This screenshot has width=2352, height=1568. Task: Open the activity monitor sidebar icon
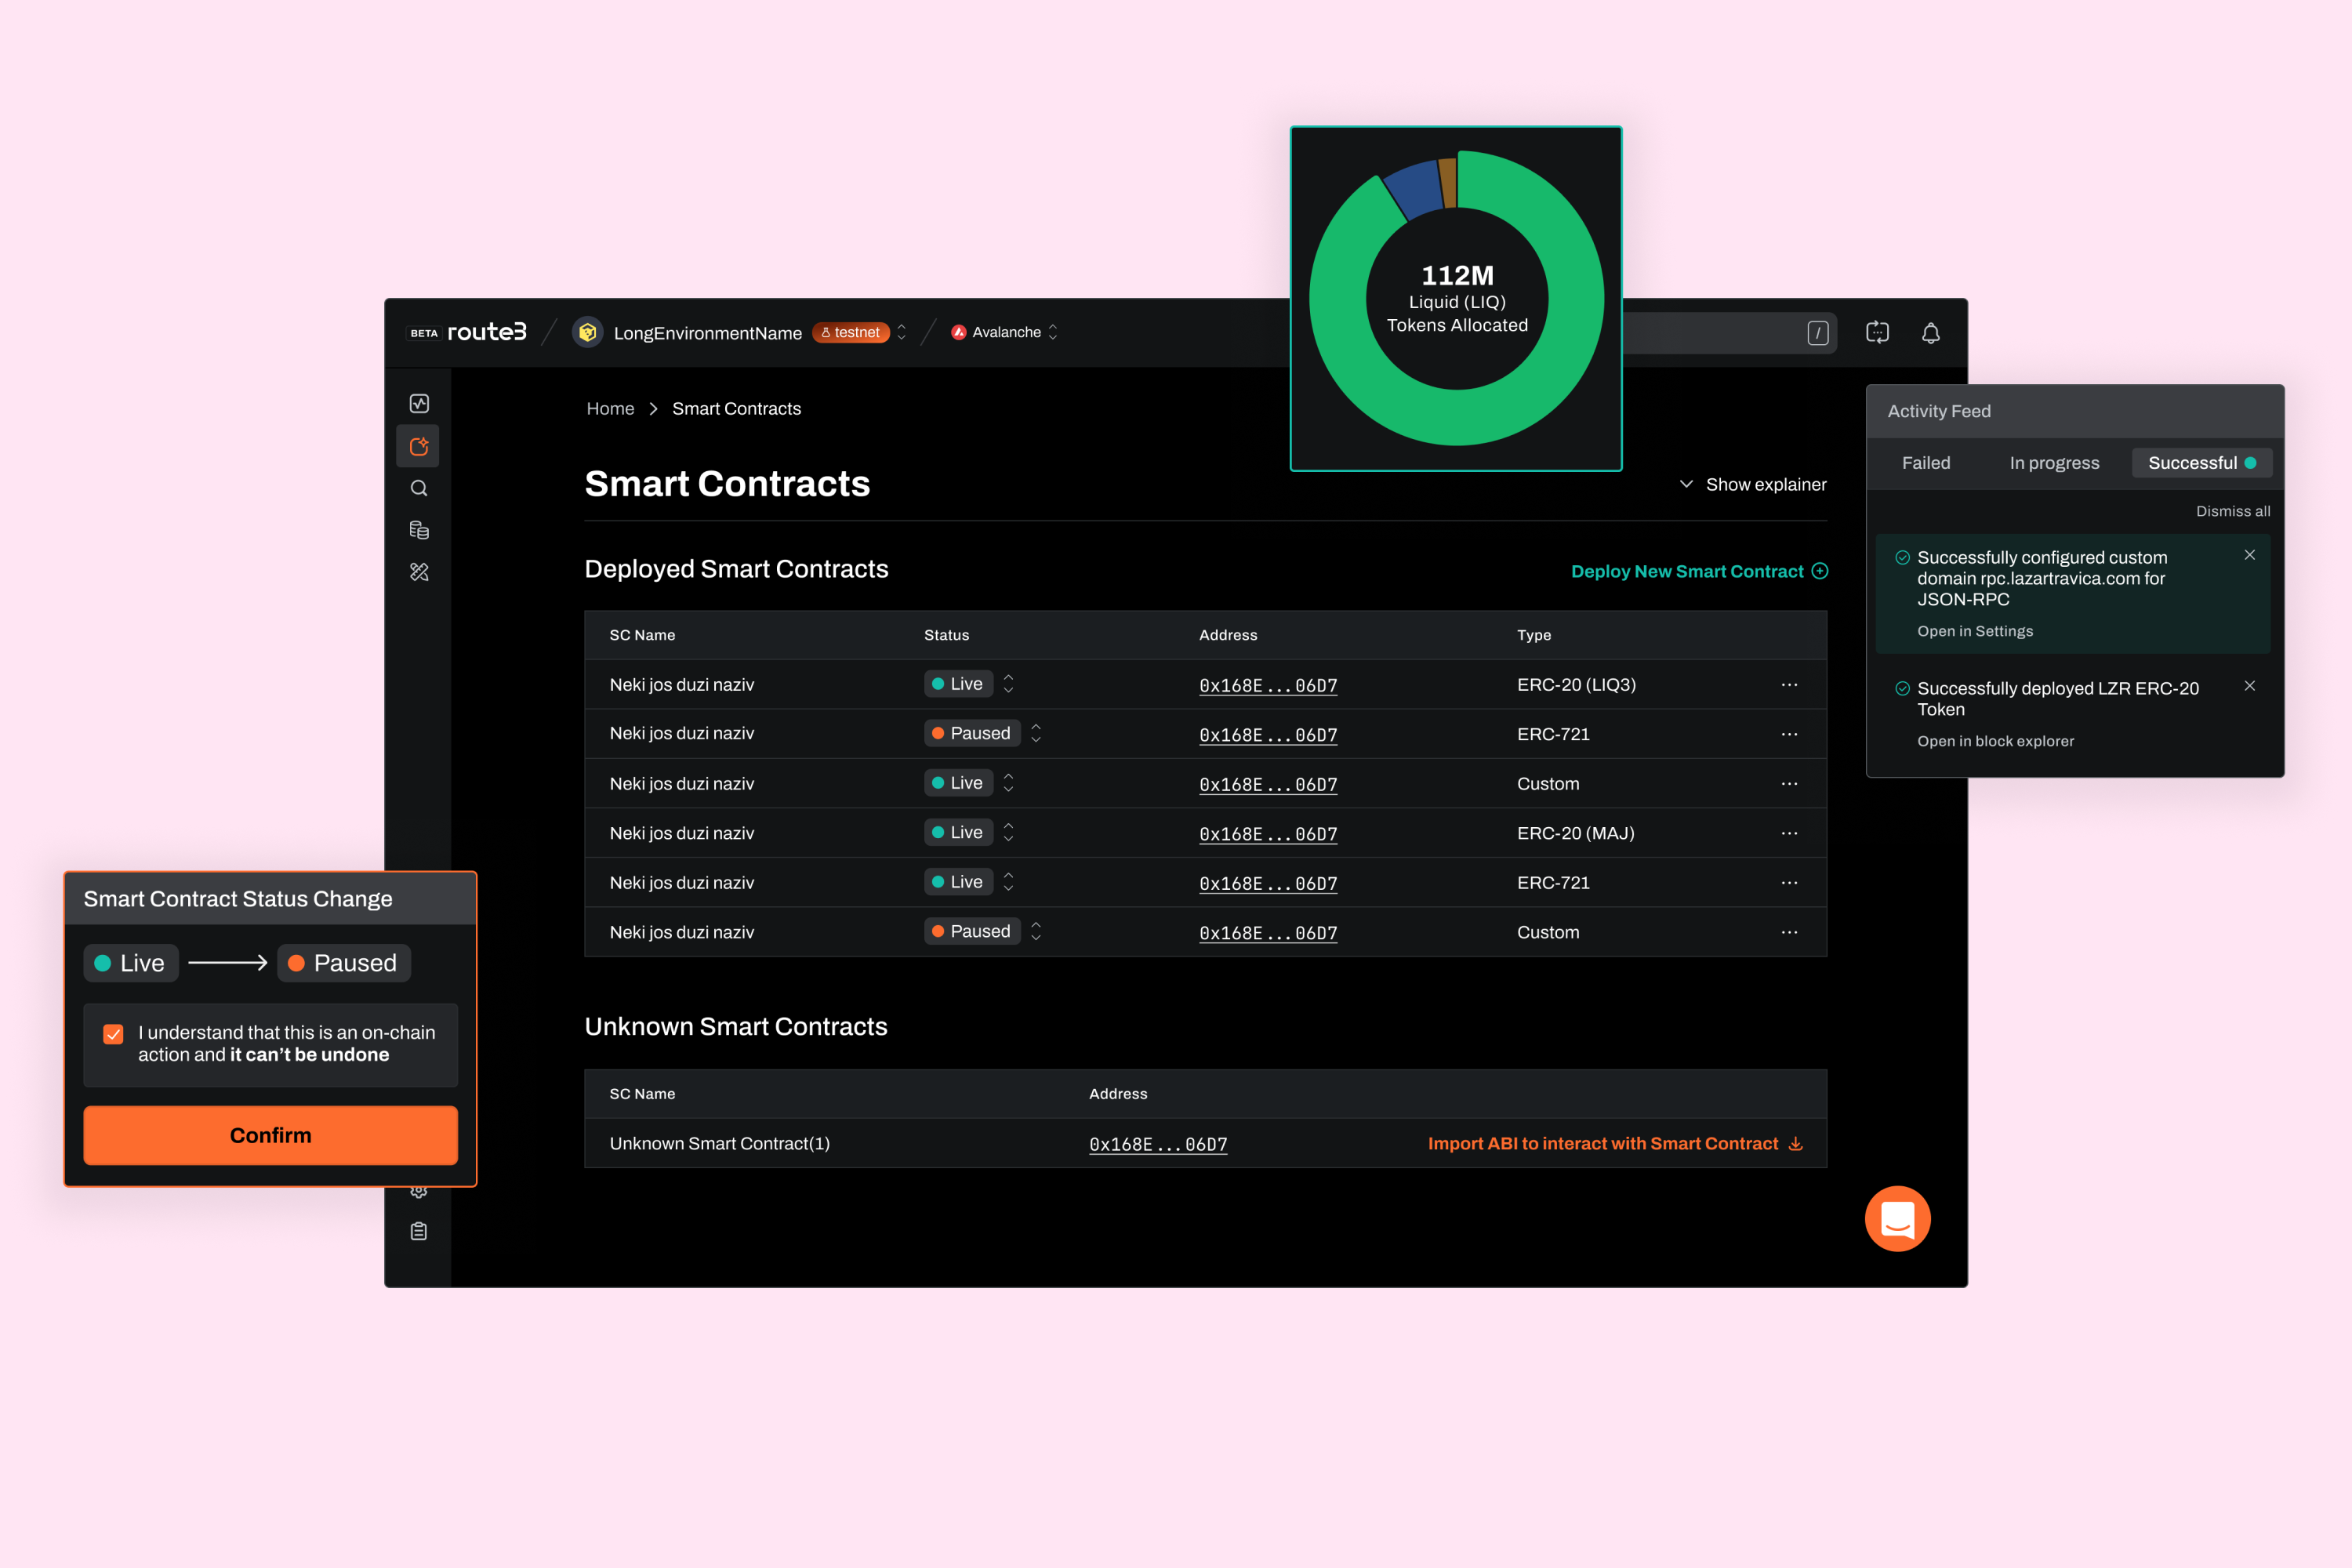419,403
